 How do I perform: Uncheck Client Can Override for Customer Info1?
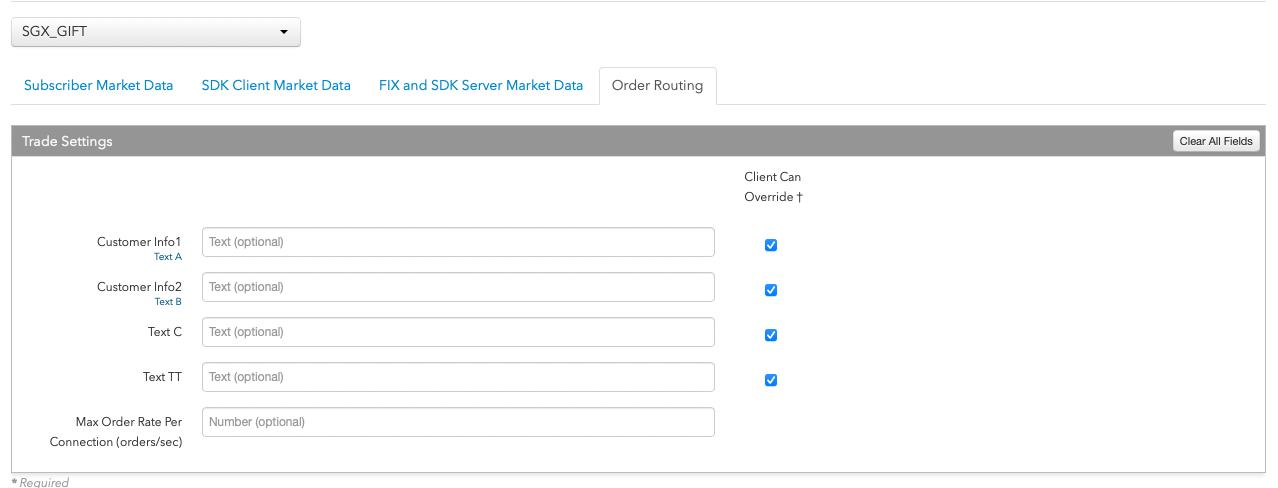point(771,245)
